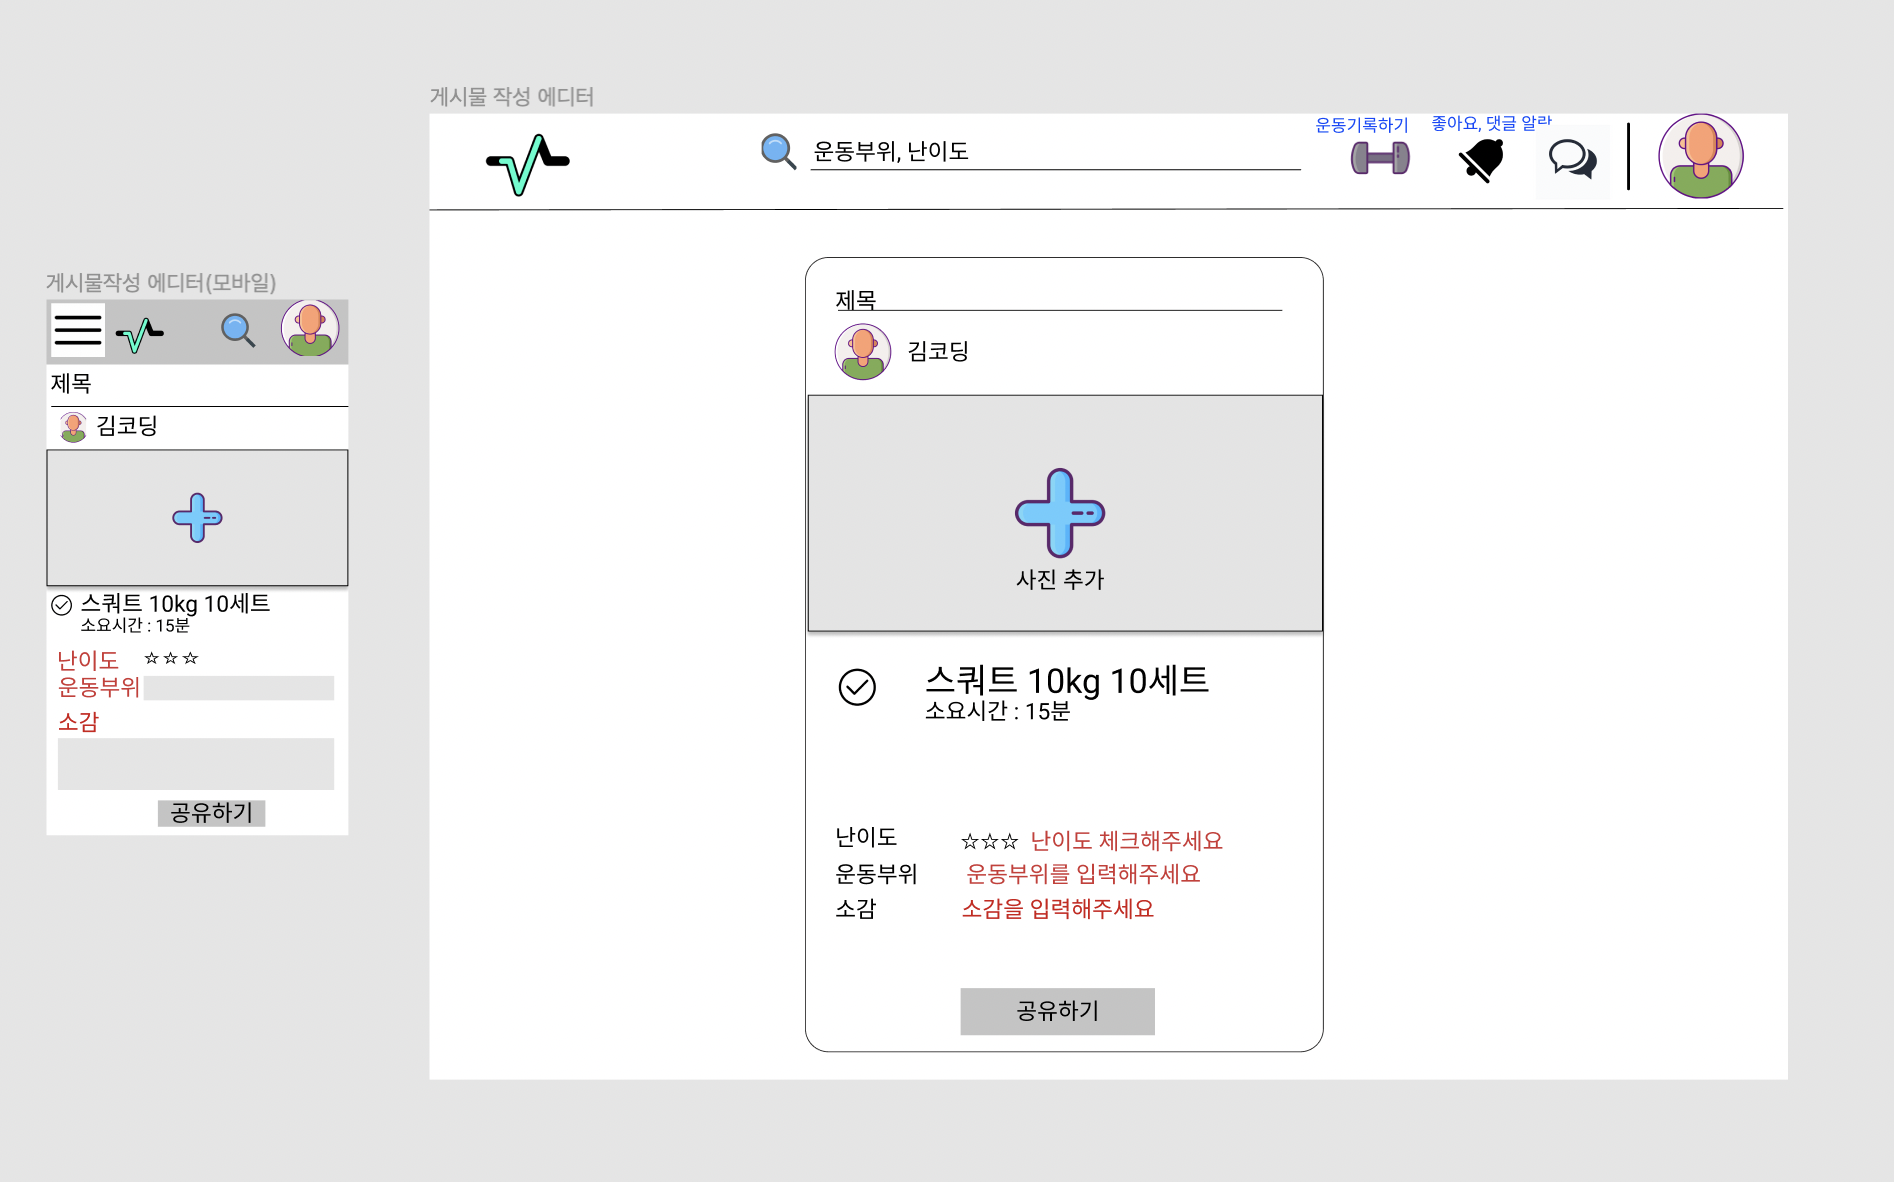Click the plus photo icon in mobile editor
1894x1182 pixels.
pos(196,518)
